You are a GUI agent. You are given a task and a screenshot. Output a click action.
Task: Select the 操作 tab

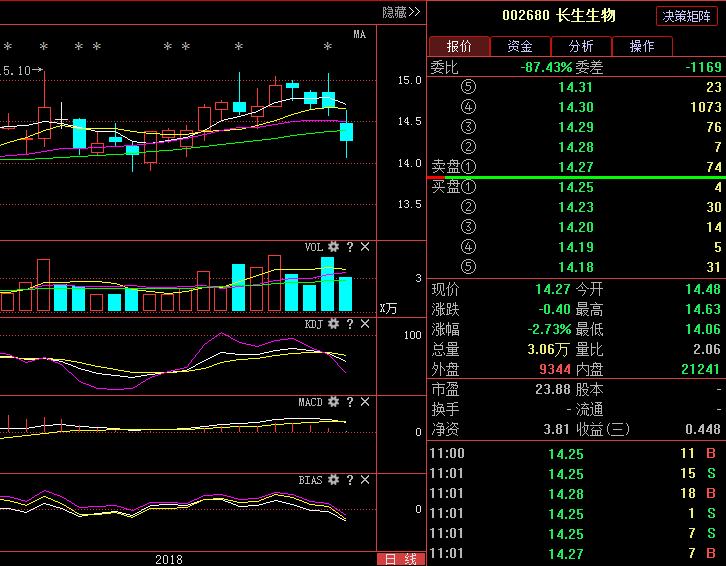tap(642, 46)
